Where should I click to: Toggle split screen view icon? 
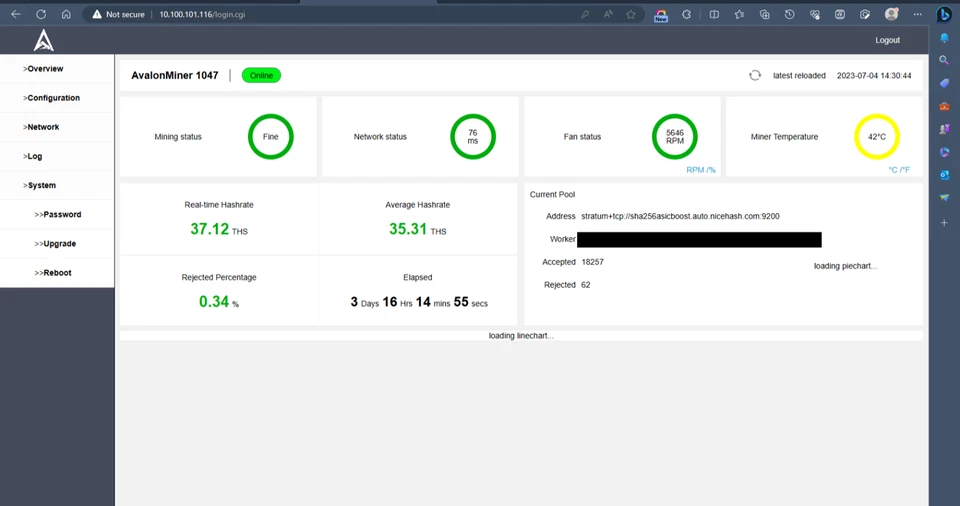[714, 14]
